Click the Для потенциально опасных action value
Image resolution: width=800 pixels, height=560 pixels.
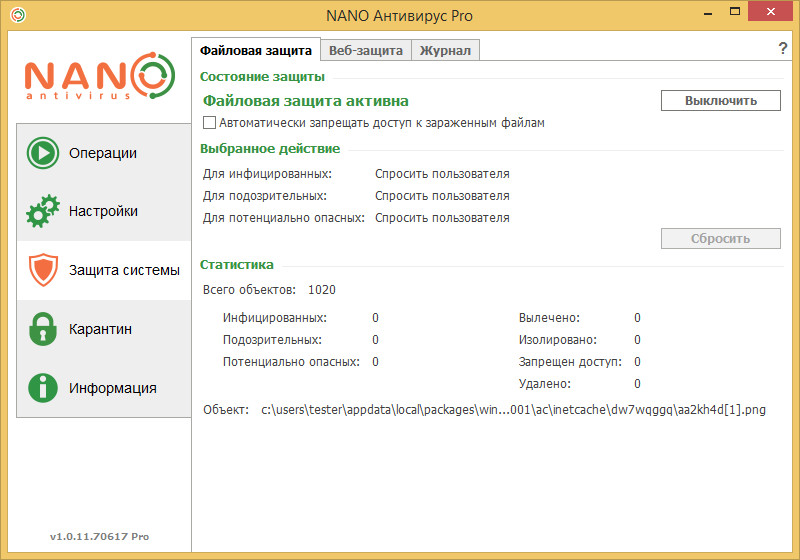tap(442, 218)
